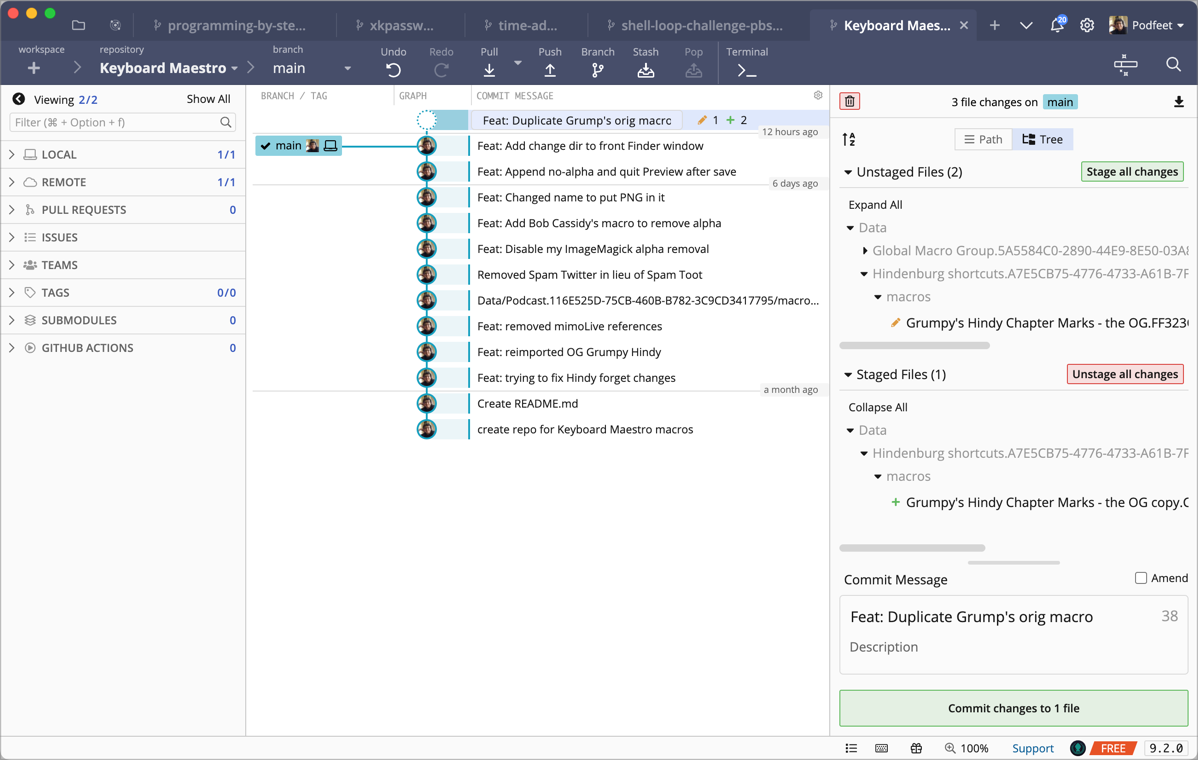1198x760 pixels.
Task: Expand the PULL REQUESTS section
Action: [84, 210]
